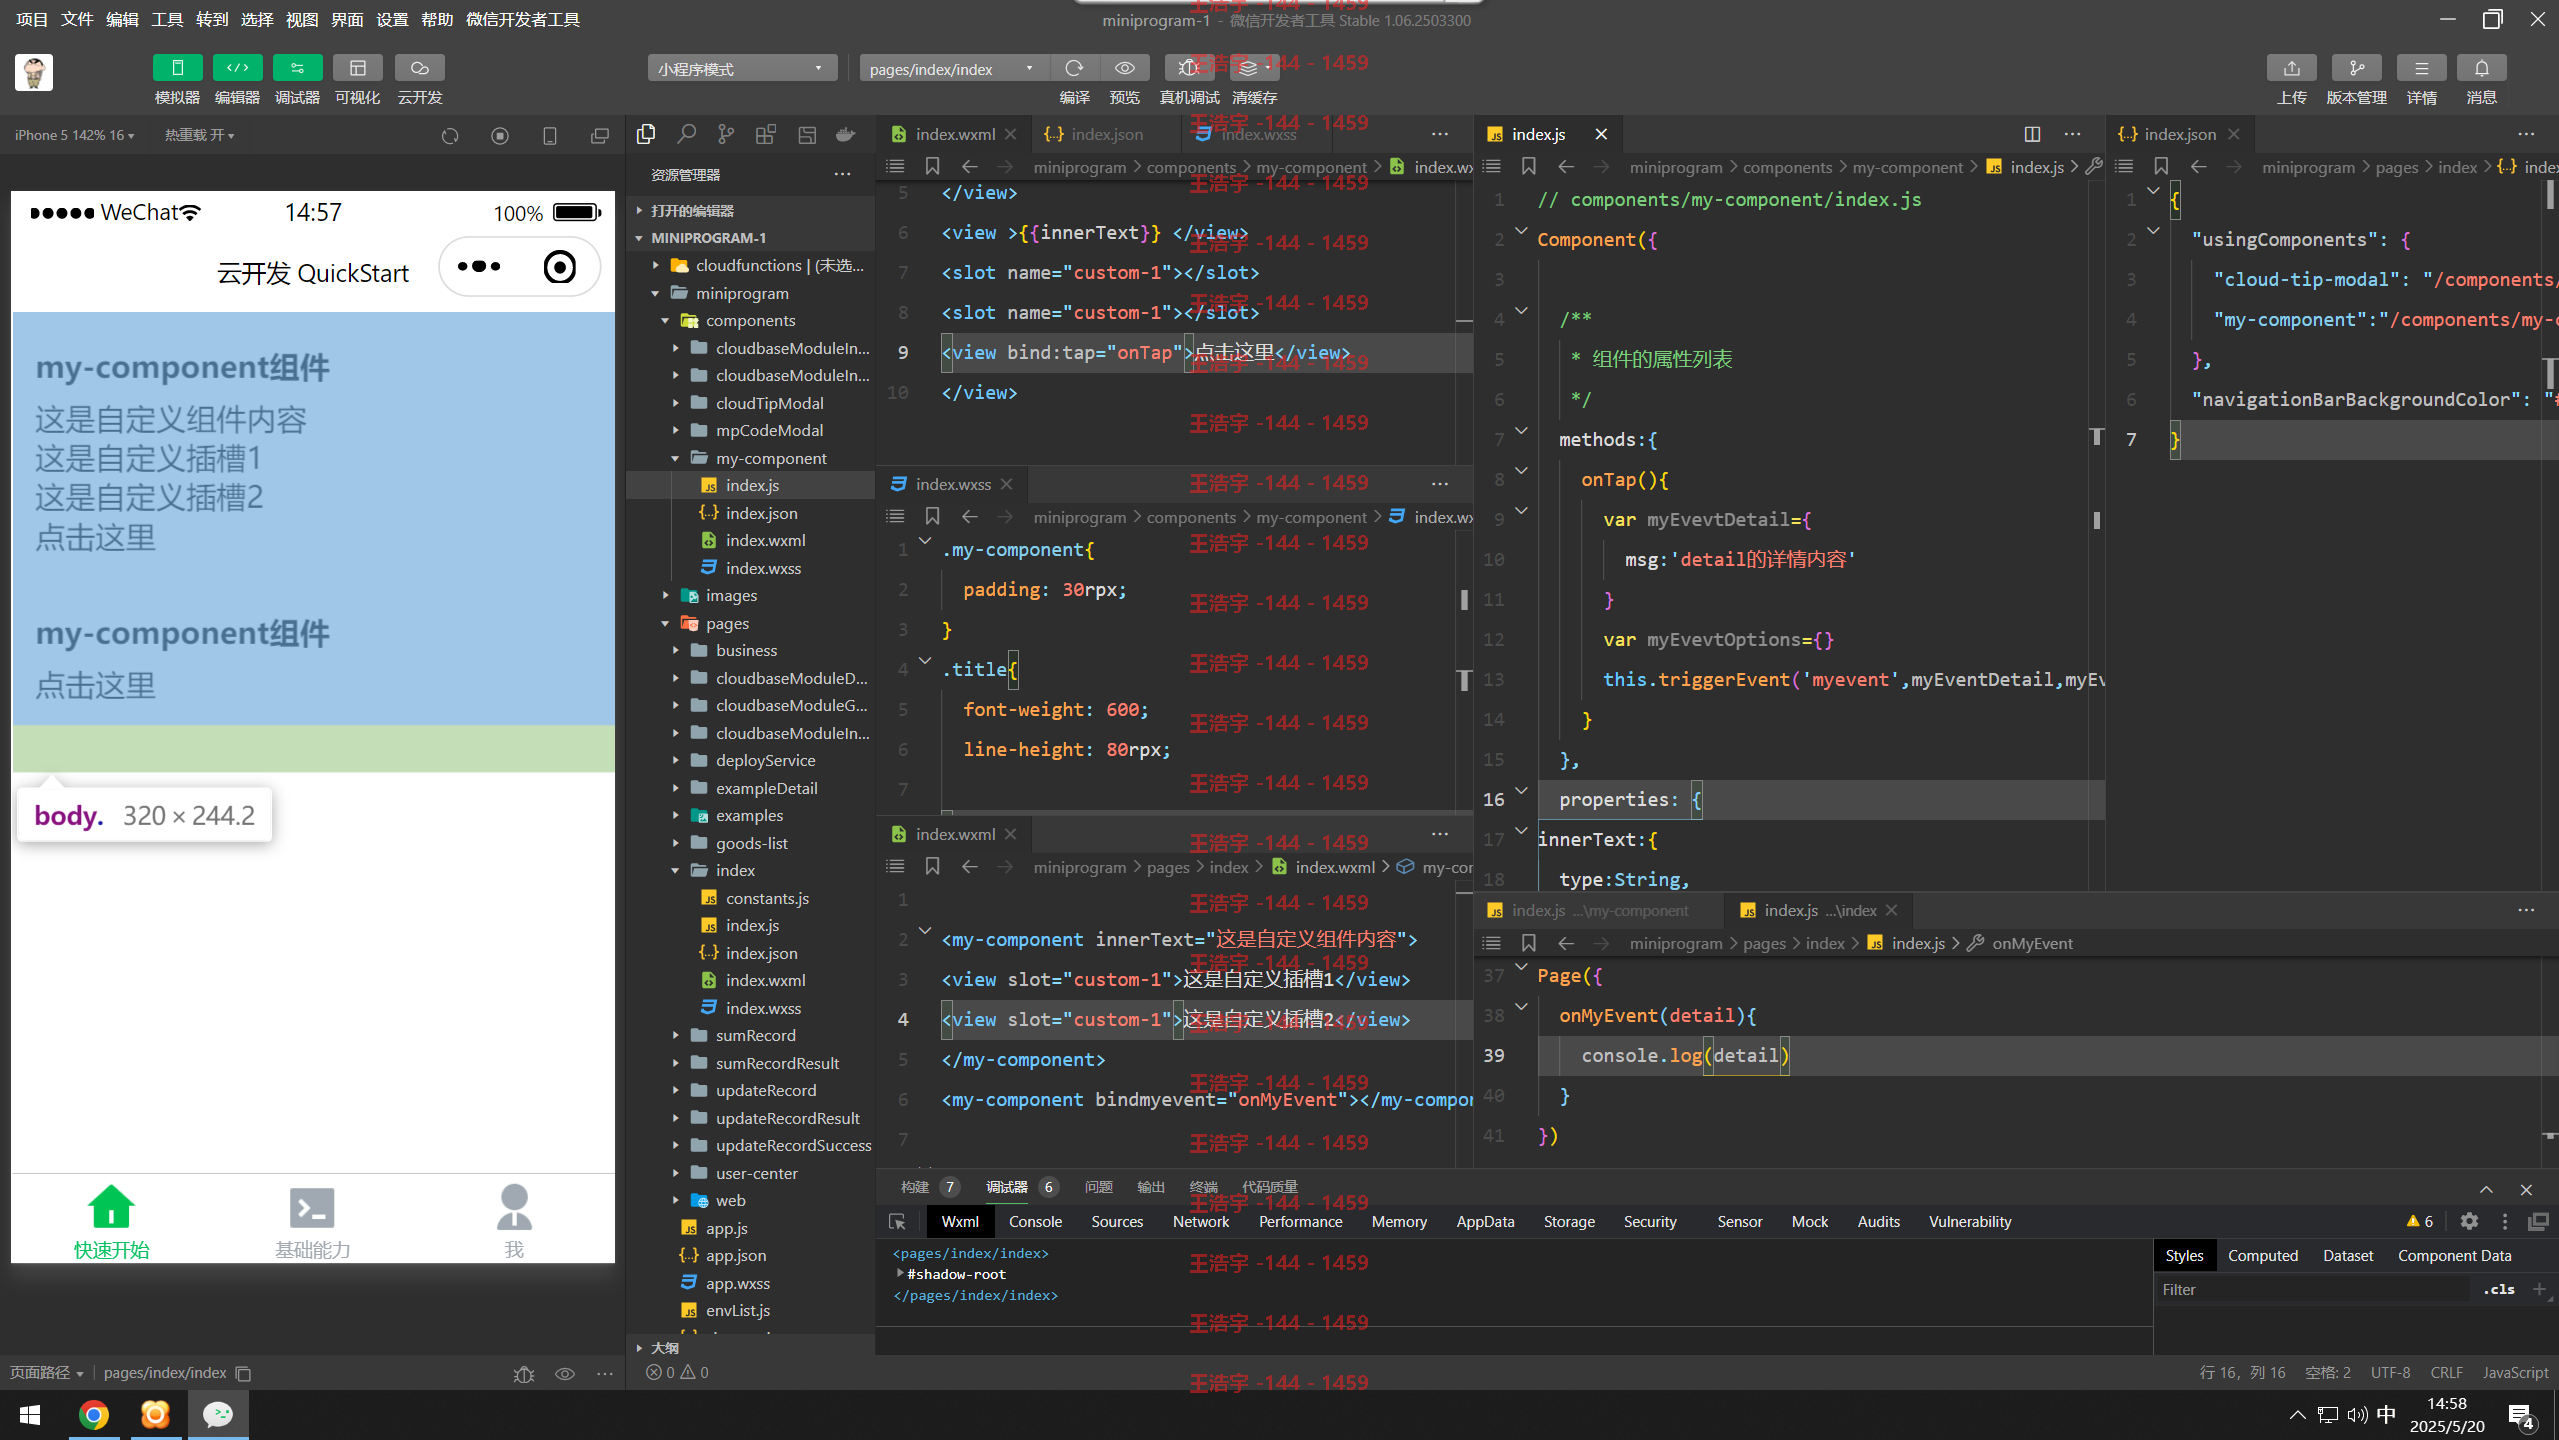Open the 终端 (terminal) panel tab

[1203, 1187]
